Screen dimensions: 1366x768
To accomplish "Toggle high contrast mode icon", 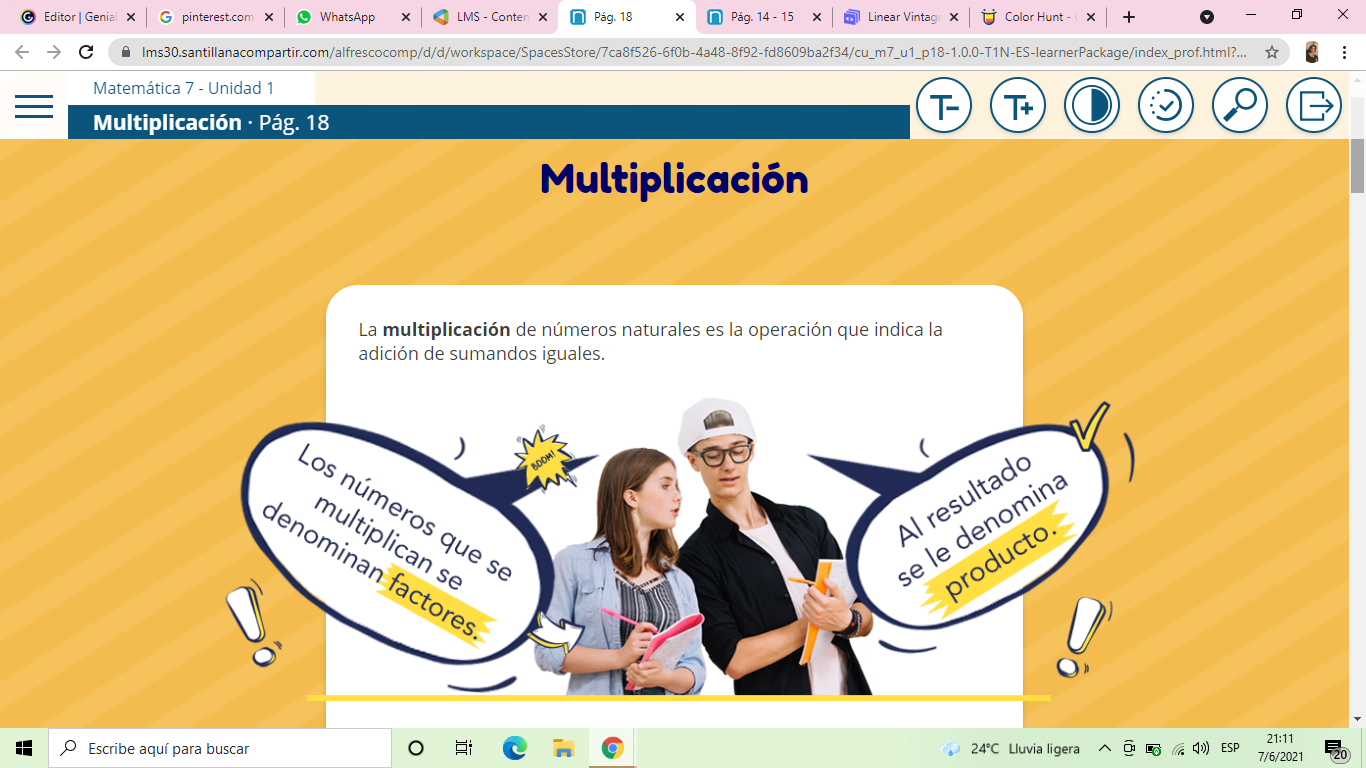I will [x=1091, y=105].
